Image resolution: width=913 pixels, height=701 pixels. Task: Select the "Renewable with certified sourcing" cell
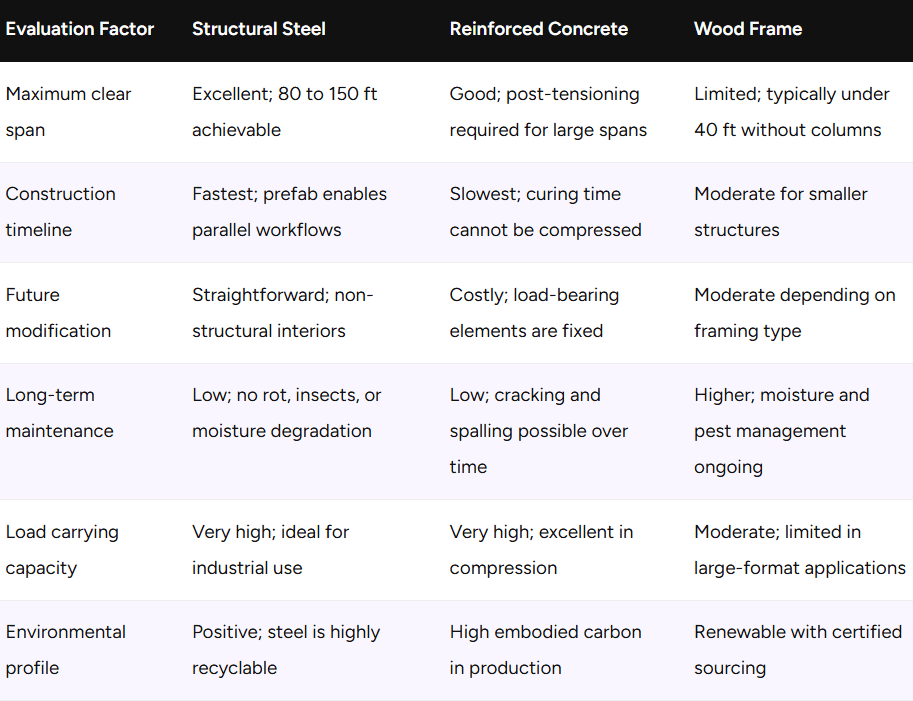(x=798, y=650)
